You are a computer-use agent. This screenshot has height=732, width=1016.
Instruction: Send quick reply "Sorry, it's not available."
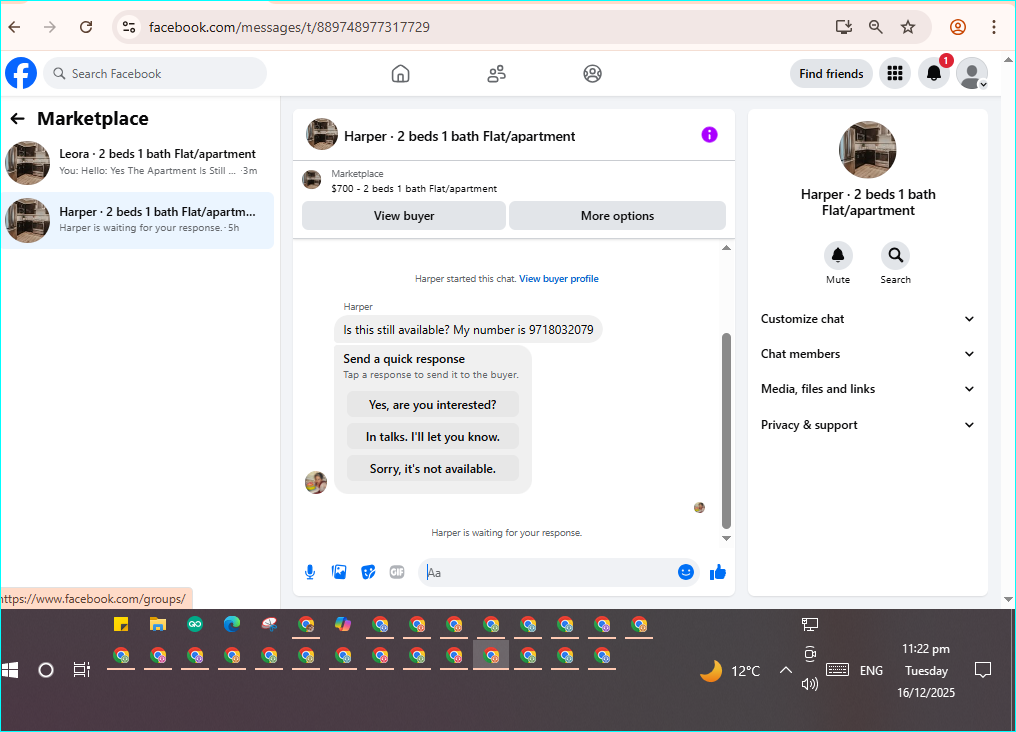433,468
